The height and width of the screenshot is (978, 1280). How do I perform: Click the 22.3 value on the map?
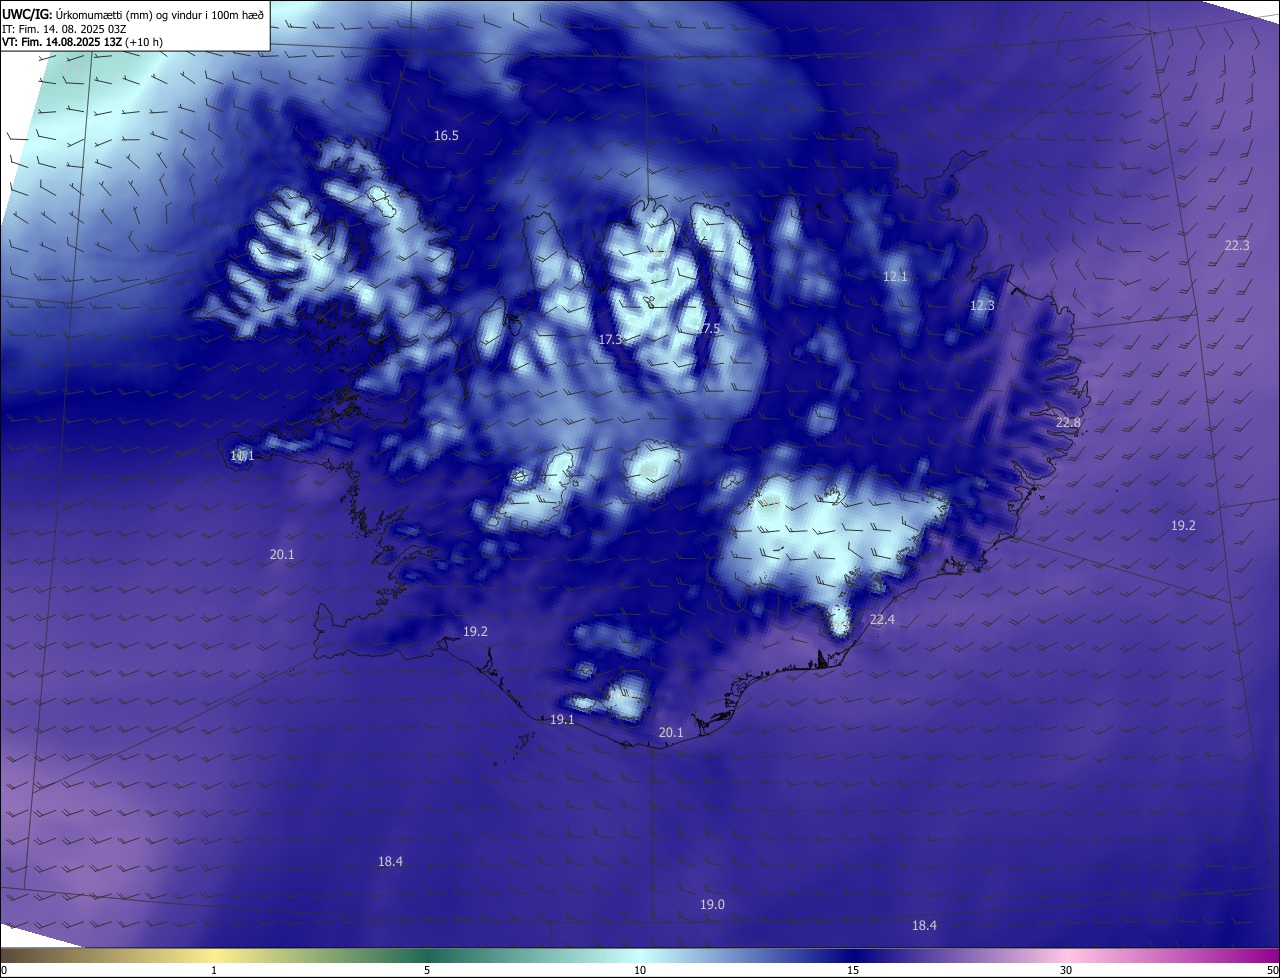coord(1237,246)
